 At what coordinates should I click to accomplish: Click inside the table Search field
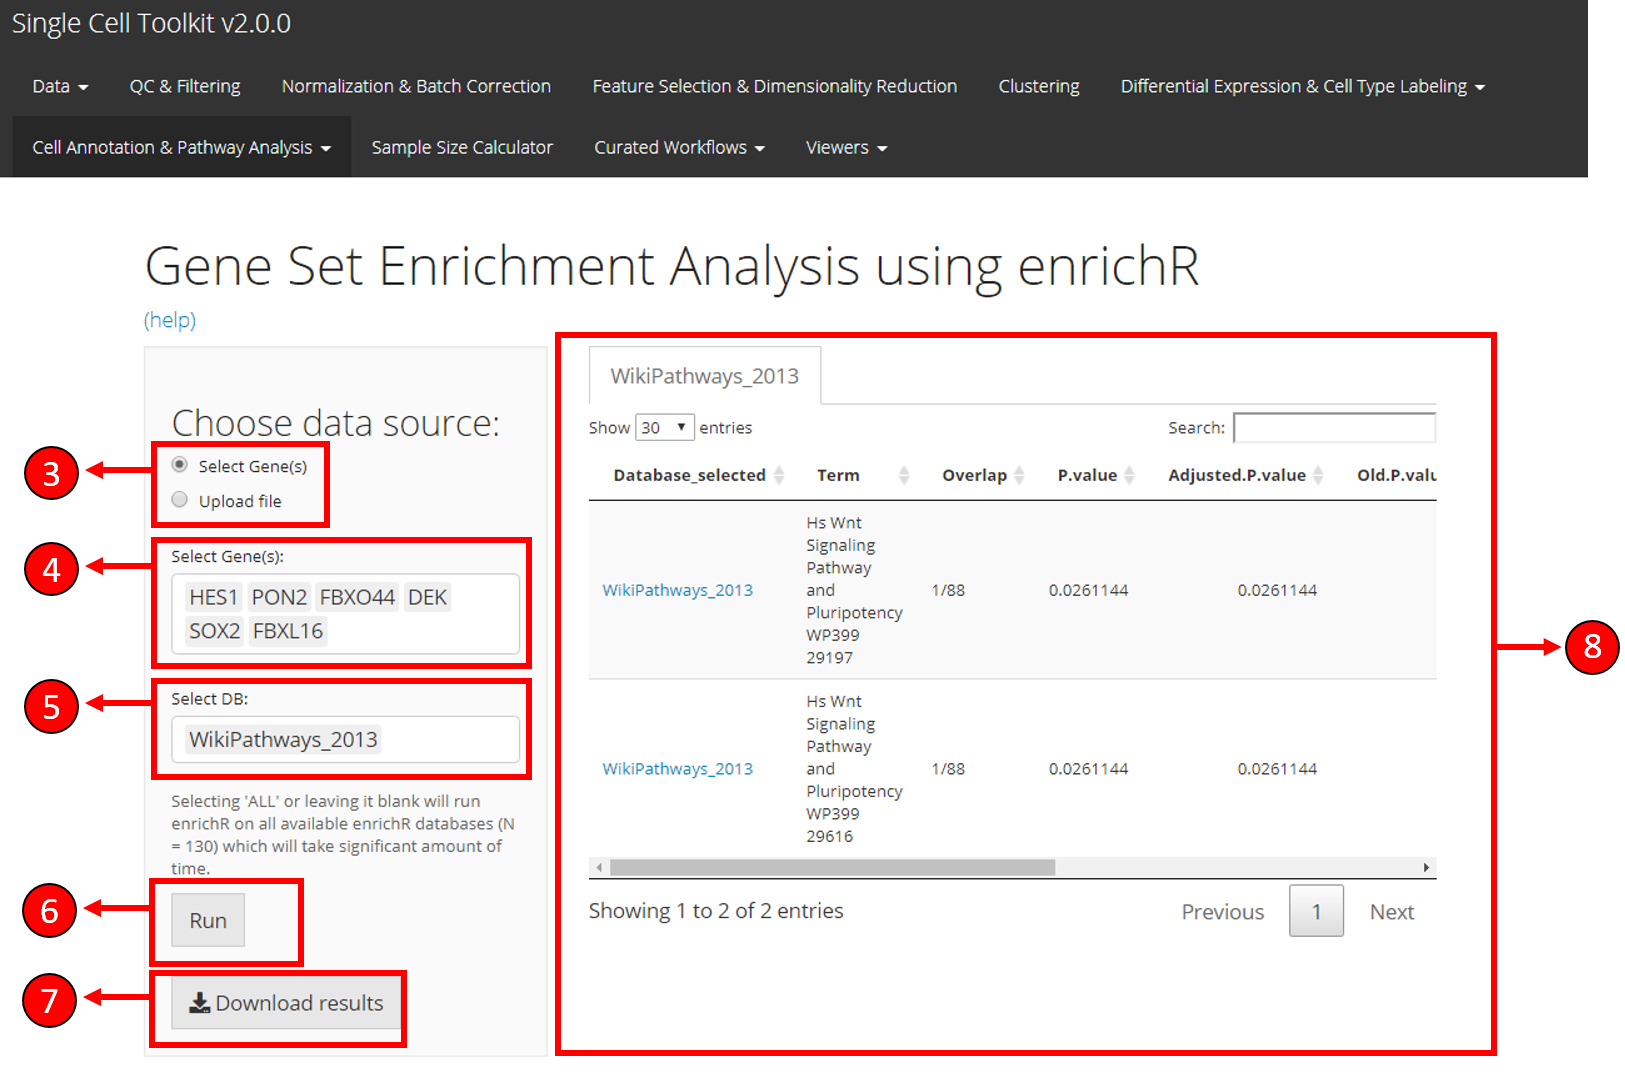click(1334, 428)
